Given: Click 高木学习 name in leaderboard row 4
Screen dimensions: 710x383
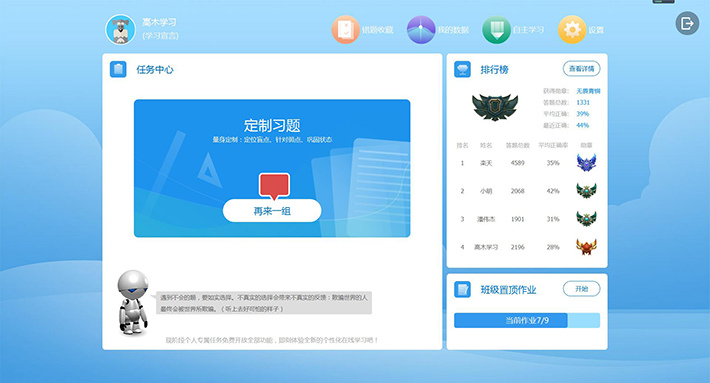Looking at the screenshot, I should pyautogui.click(x=486, y=247).
